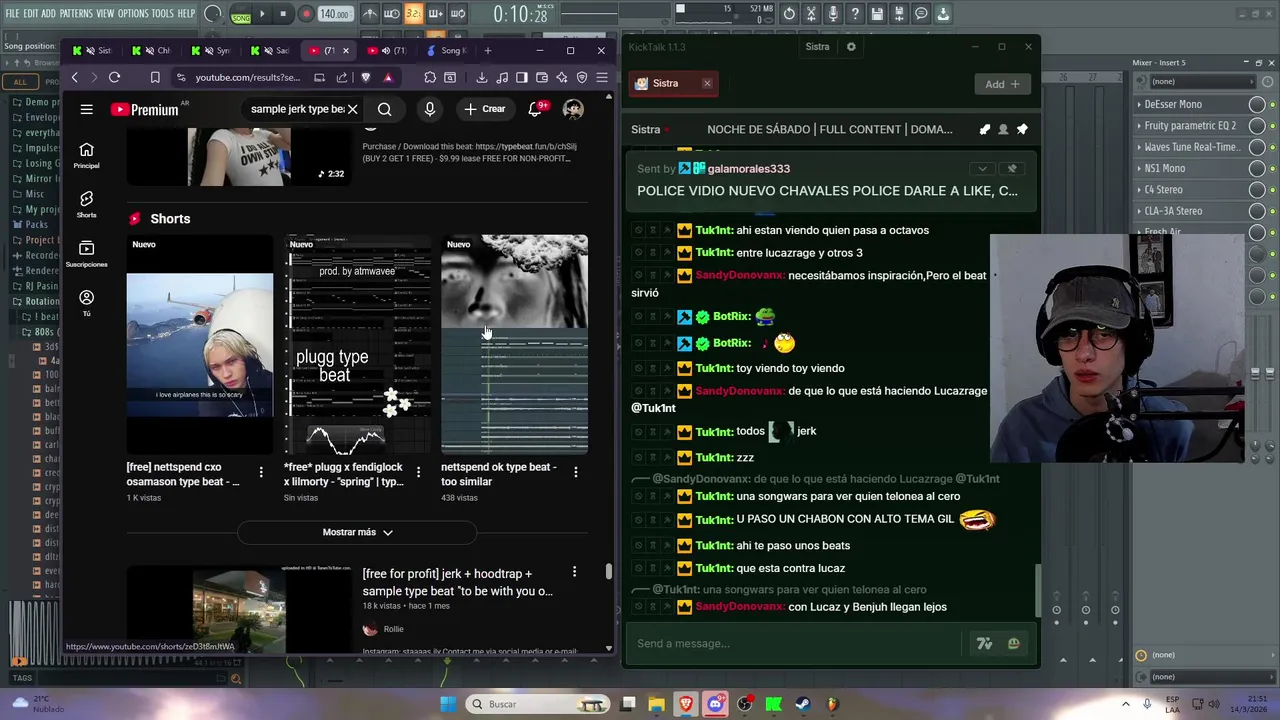Open the typebeat.fun purchase description text
The height and width of the screenshot is (720, 1280).
pos(469,152)
